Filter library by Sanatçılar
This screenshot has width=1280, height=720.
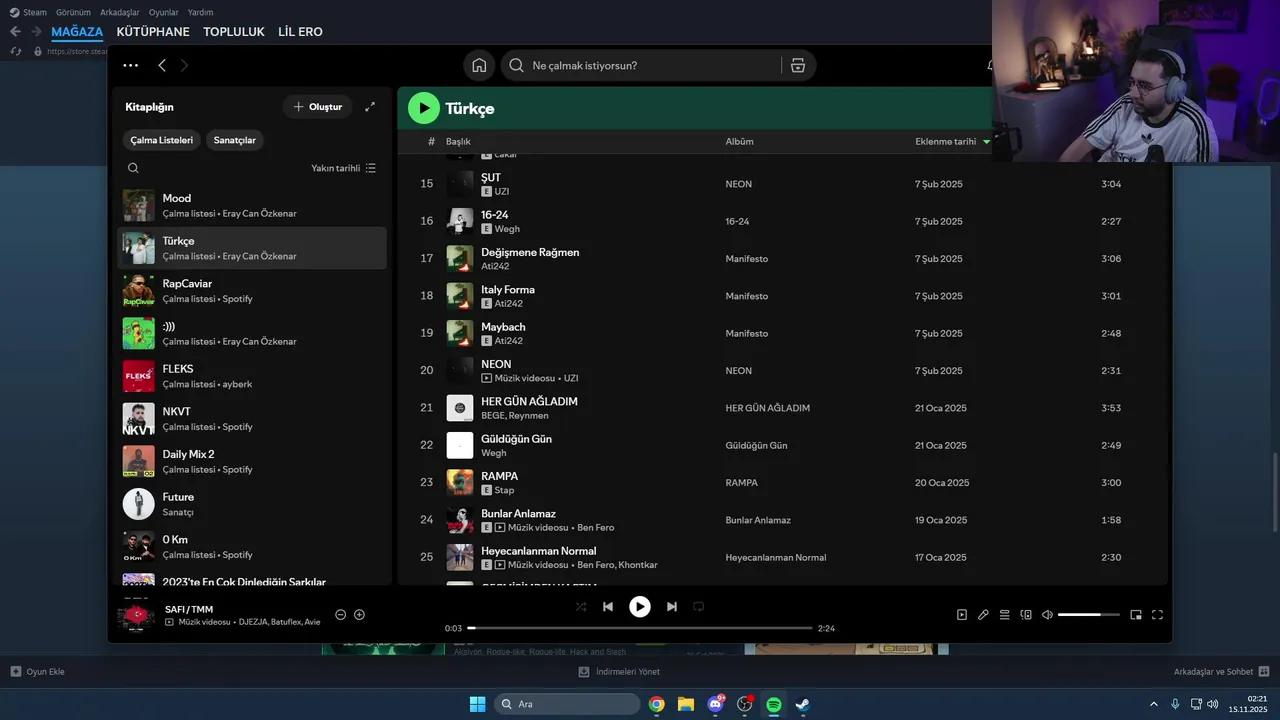[235, 140]
